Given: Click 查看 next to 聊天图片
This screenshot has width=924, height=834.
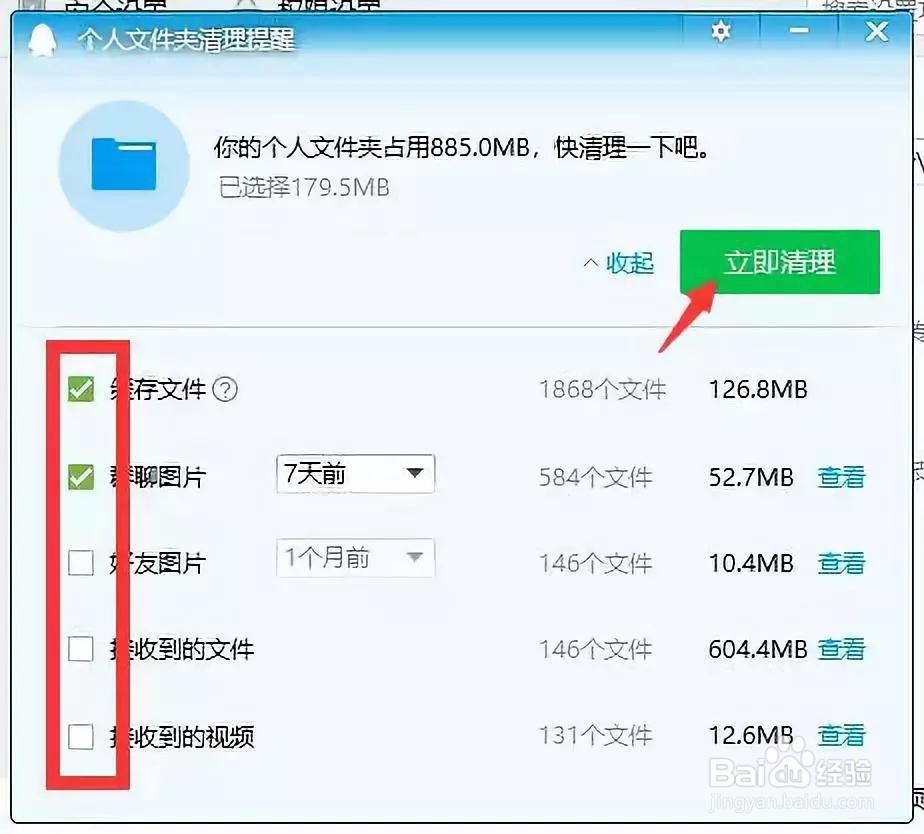Looking at the screenshot, I should tap(841, 477).
